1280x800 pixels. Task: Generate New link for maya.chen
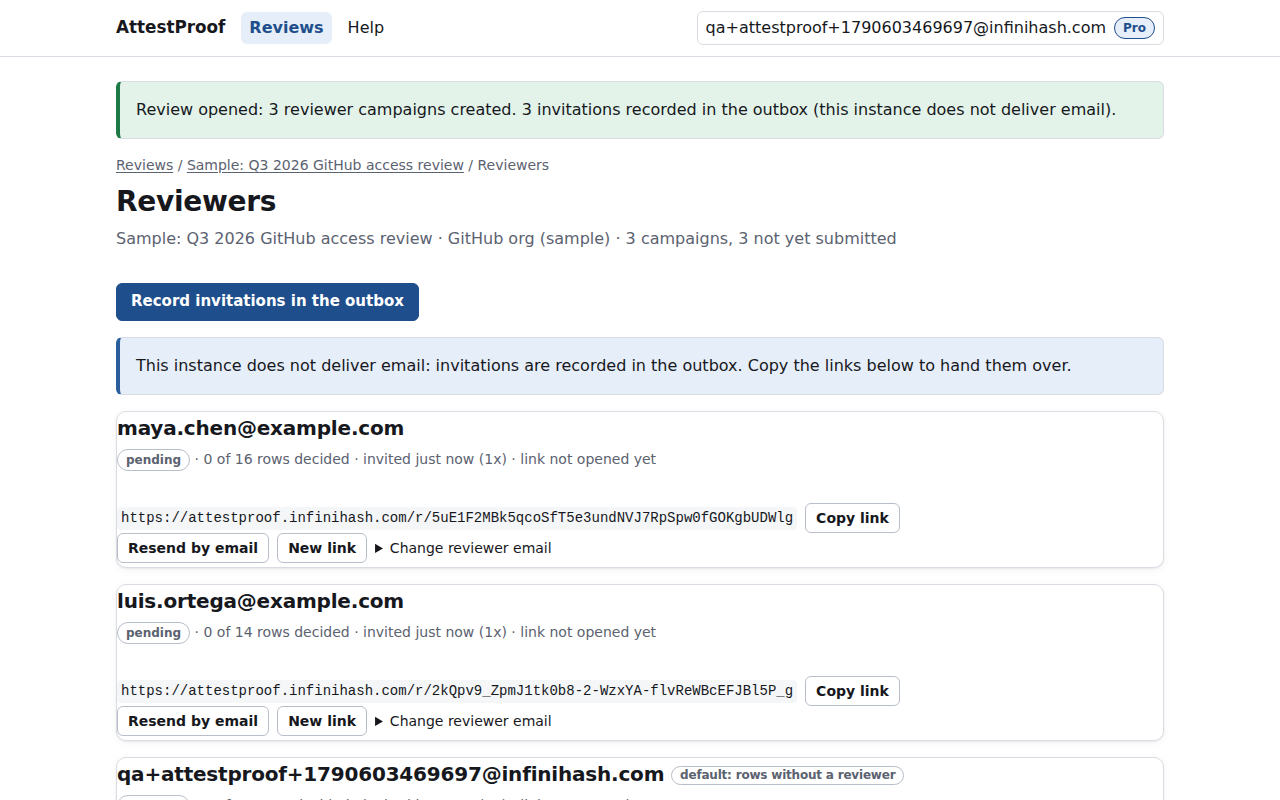point(322,548)
